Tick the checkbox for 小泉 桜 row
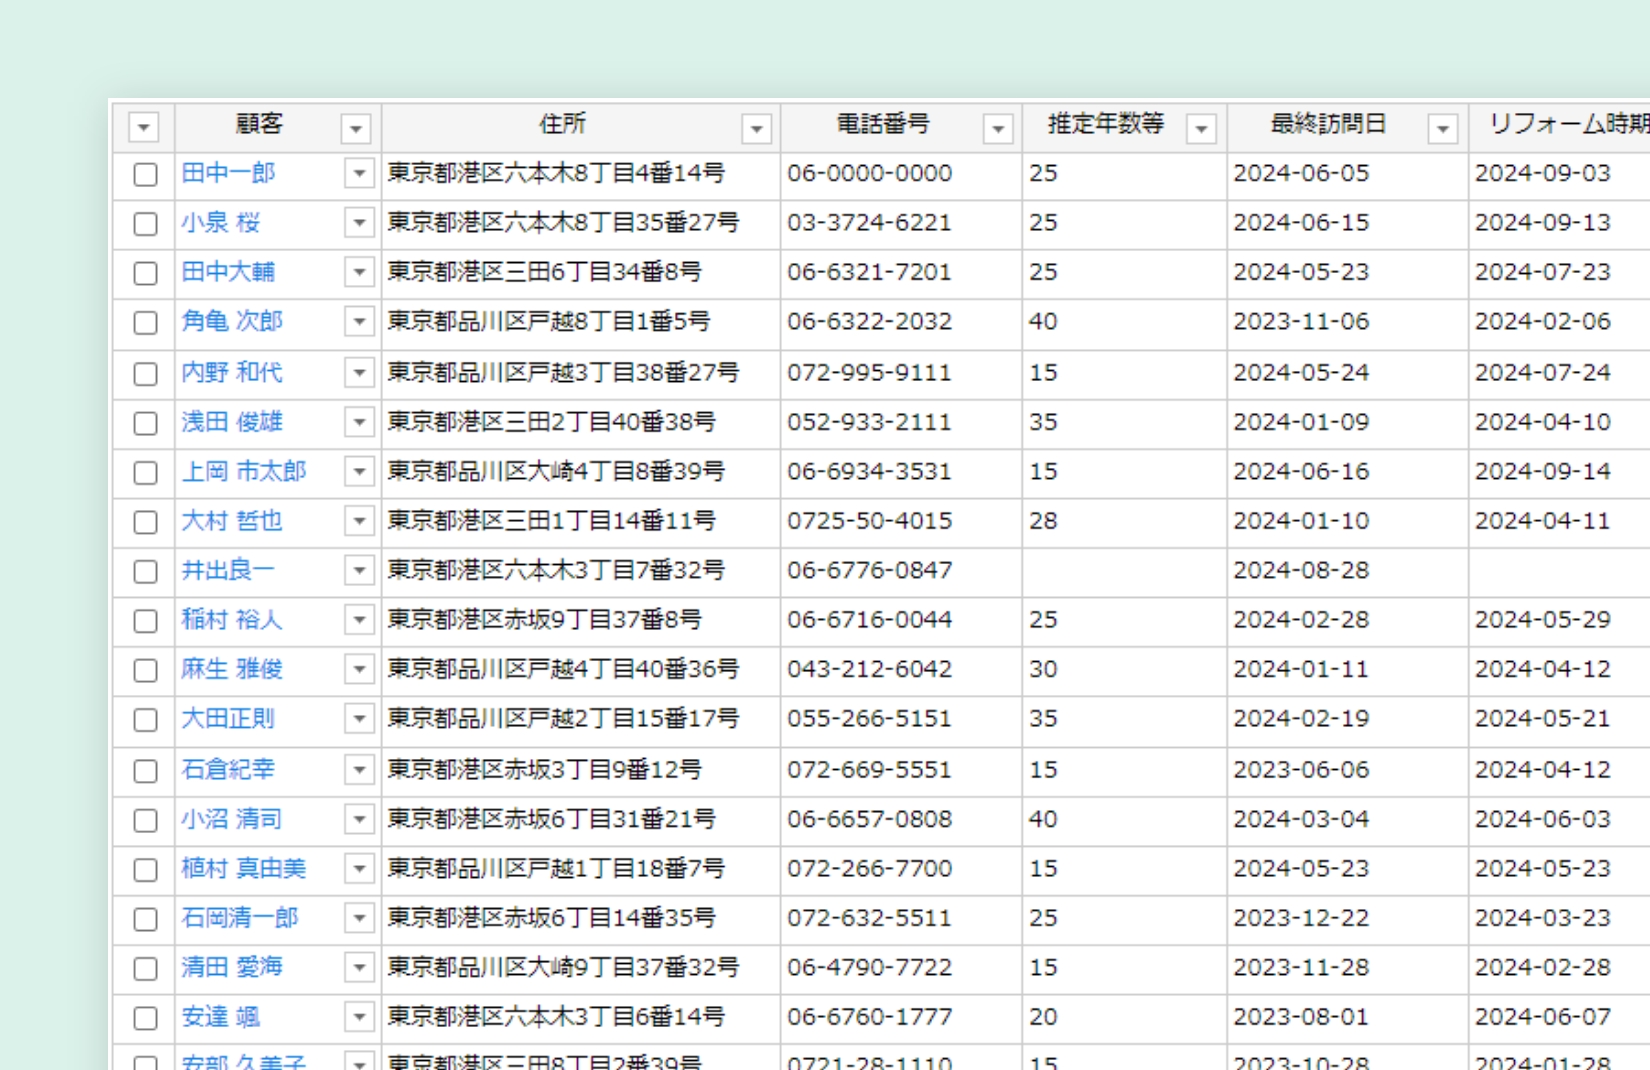The height and width of the screenshot is (1070, 1650). coord(145,224)
